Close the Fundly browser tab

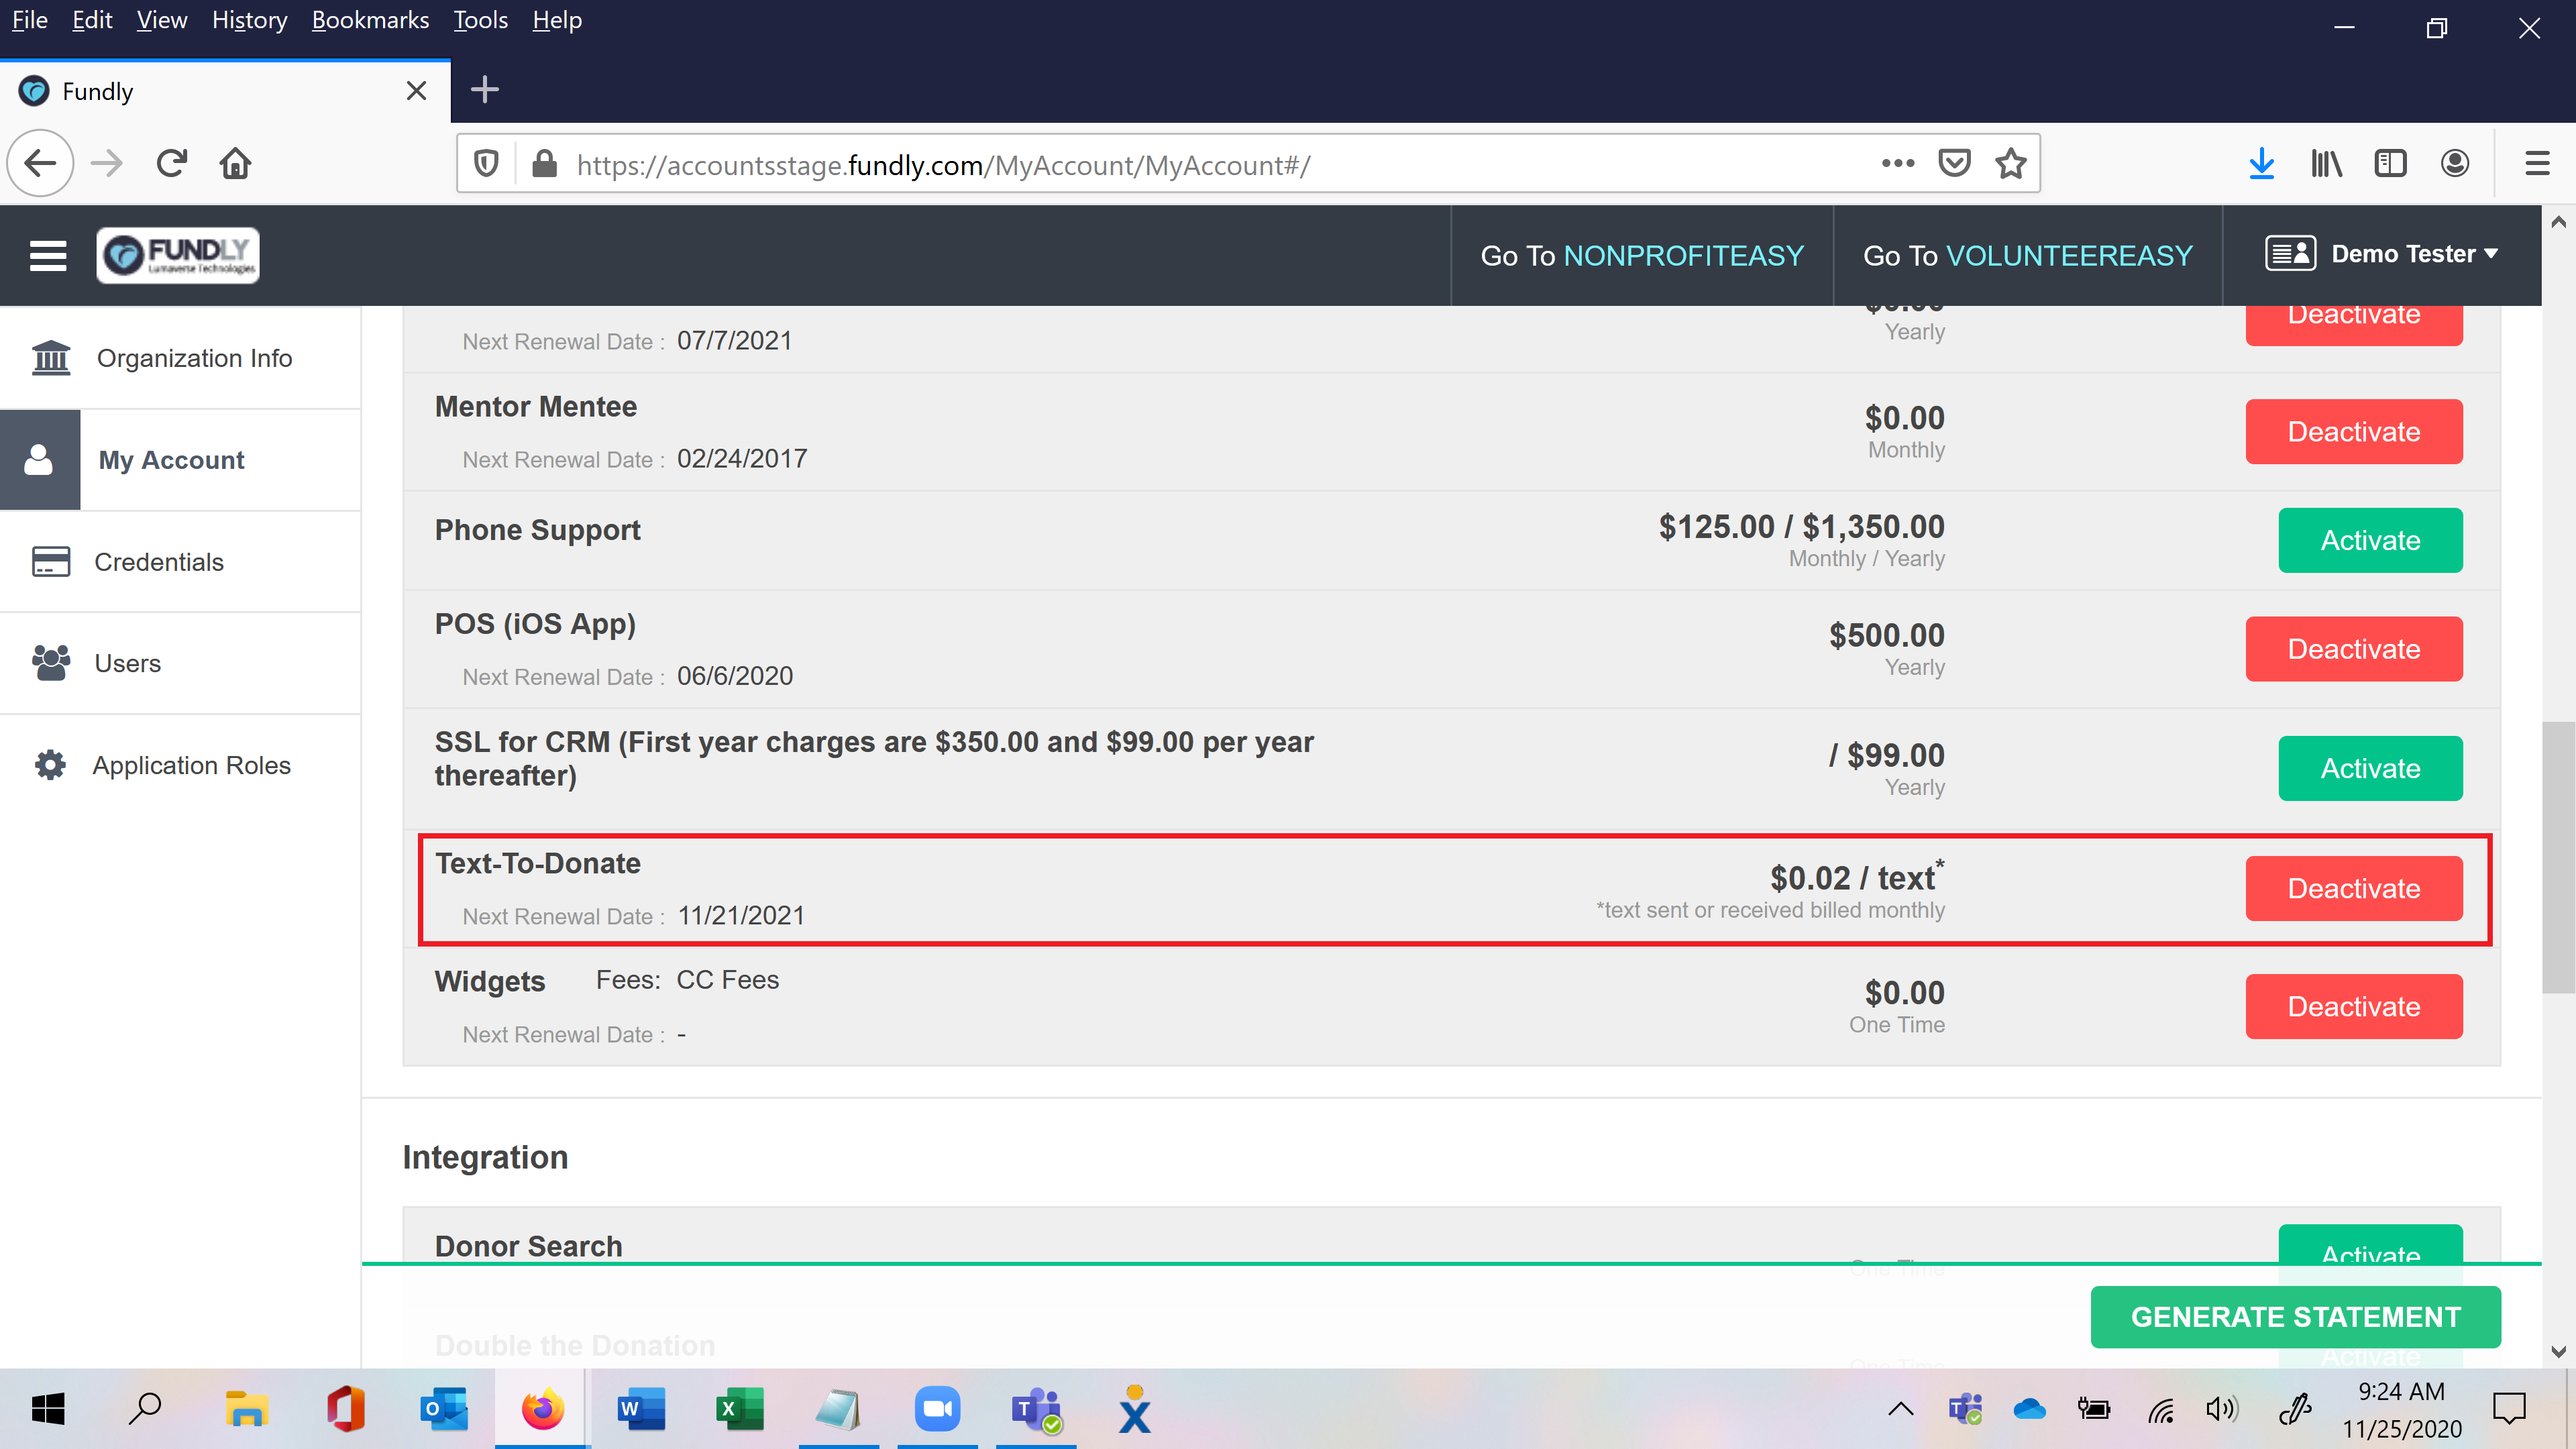(417, 91)
